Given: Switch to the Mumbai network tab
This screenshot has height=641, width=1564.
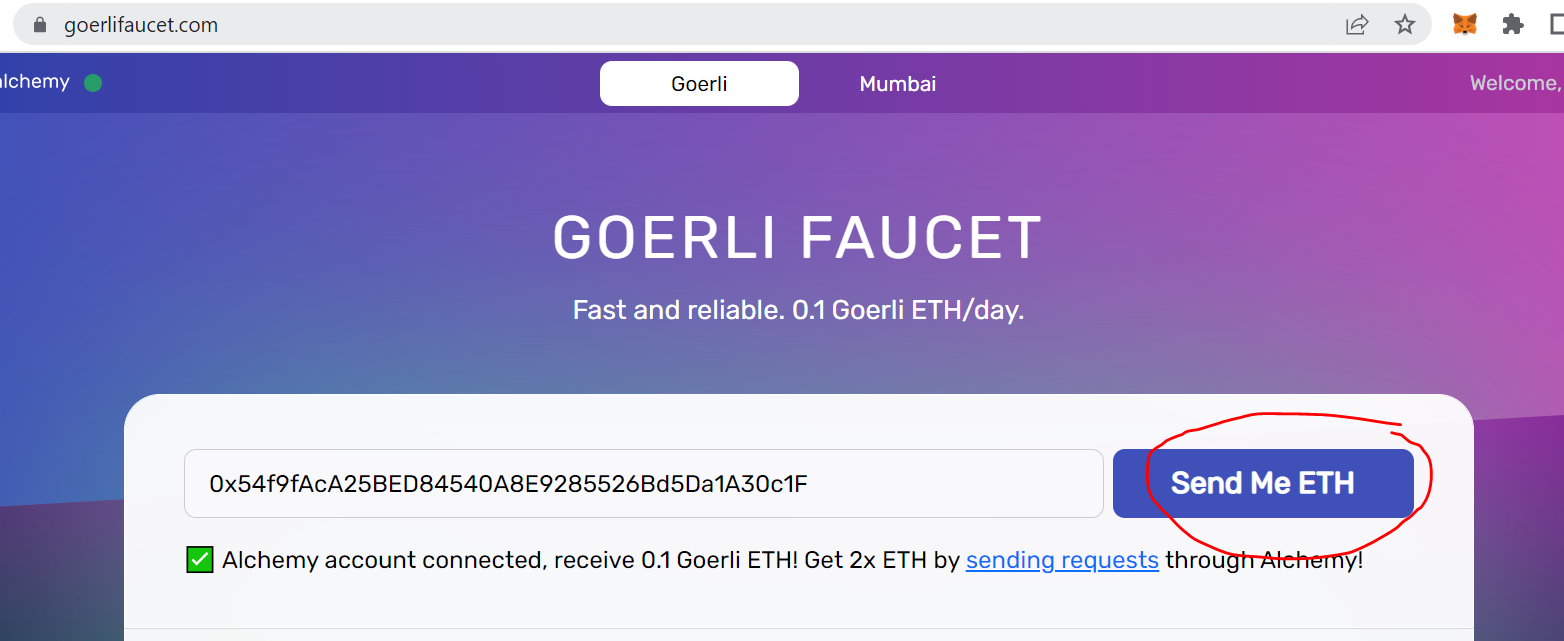Looking at the screenshot, I should tap(898, 84).
